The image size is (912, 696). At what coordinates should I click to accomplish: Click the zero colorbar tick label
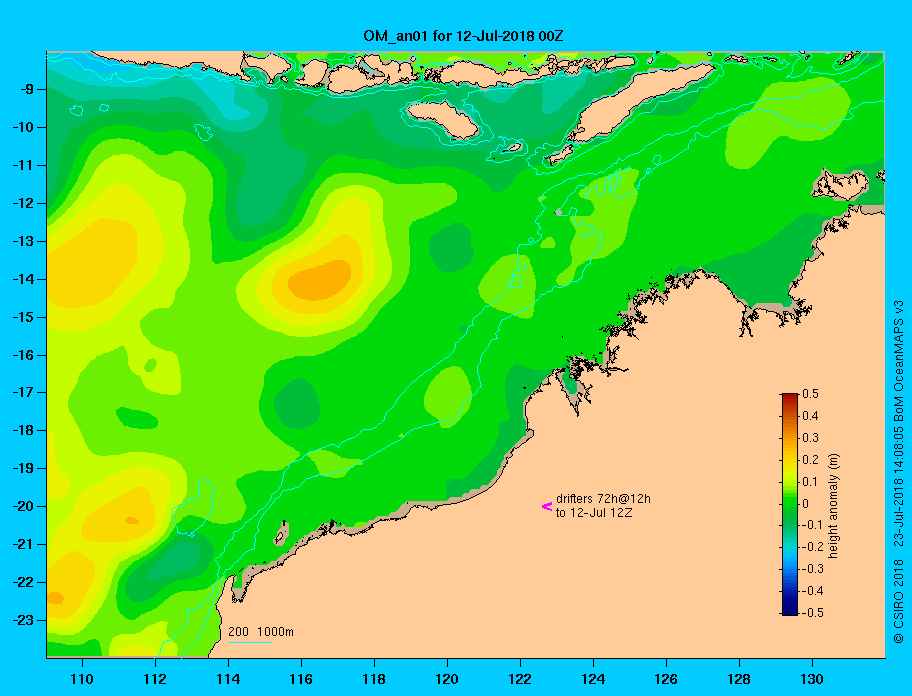click(806, 504)
